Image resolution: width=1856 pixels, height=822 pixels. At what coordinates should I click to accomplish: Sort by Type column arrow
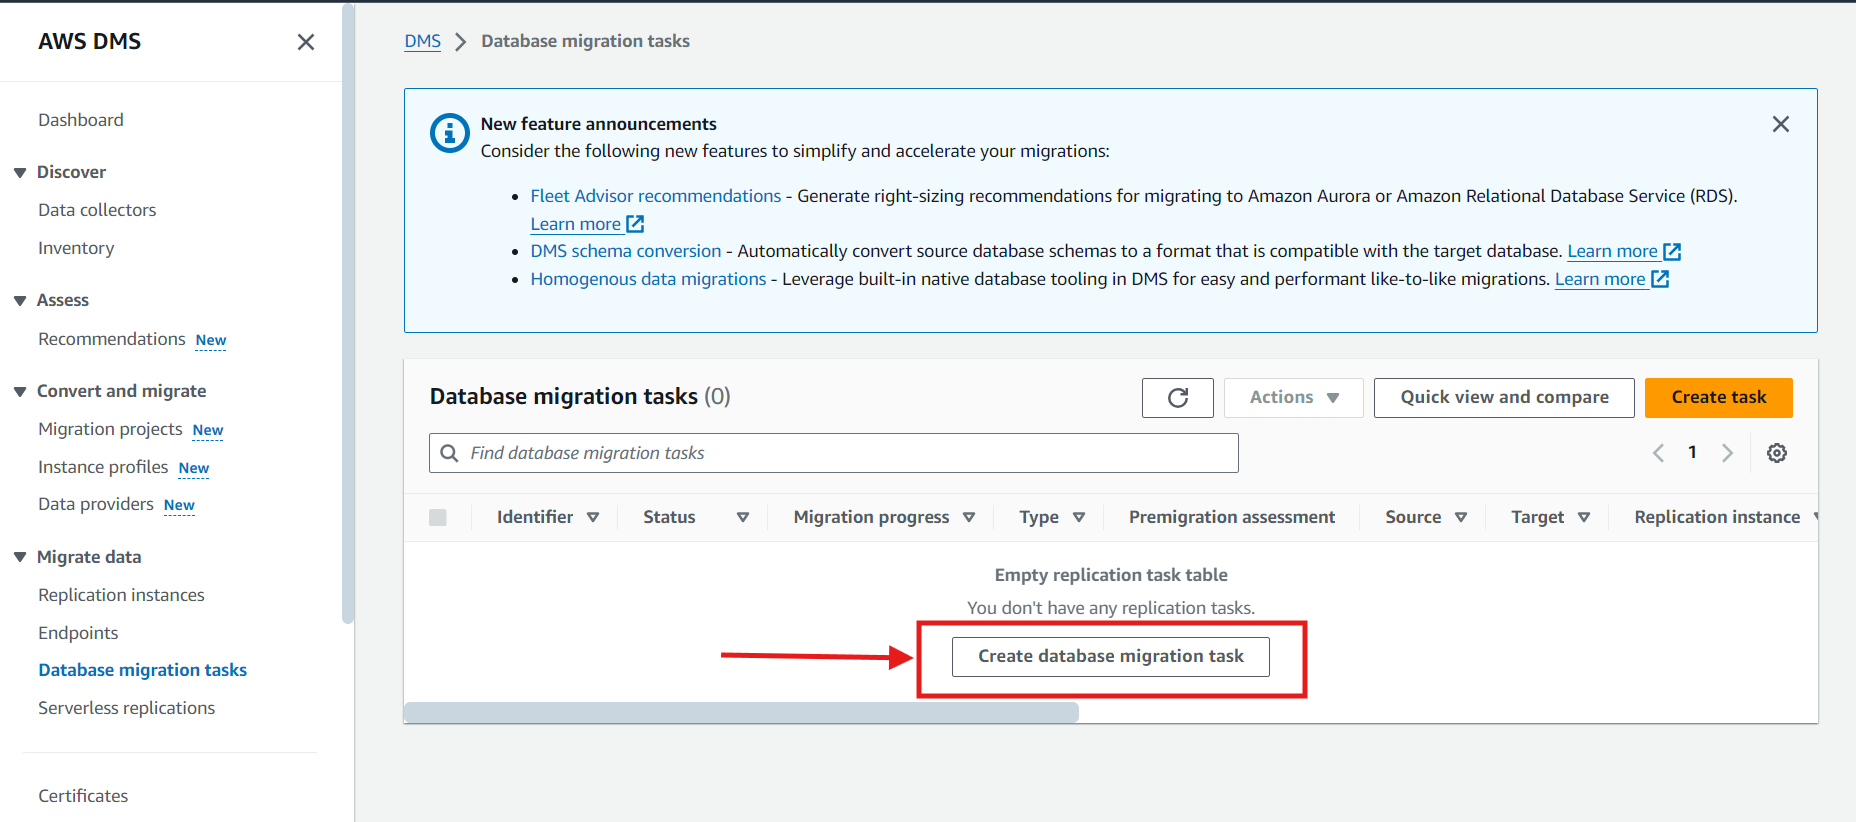click(x=1079, y=517)
